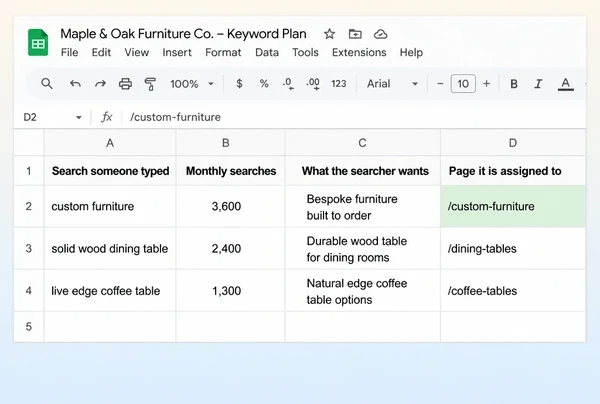This screenshot has height=404, width=600.
Task: Select highlighted cell /custom-furniture in column D
Action: coord(513,206)
